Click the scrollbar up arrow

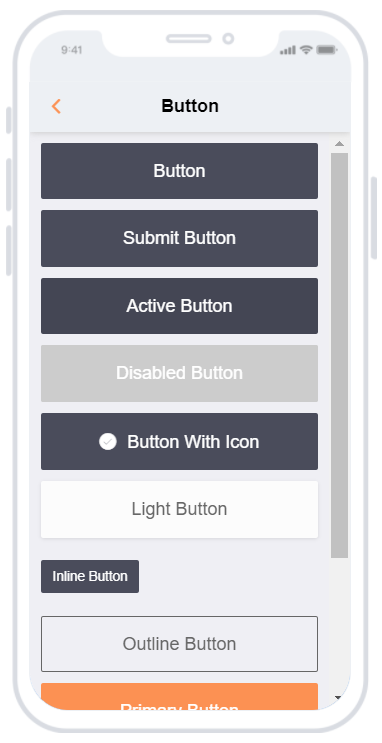coord(339,144)
